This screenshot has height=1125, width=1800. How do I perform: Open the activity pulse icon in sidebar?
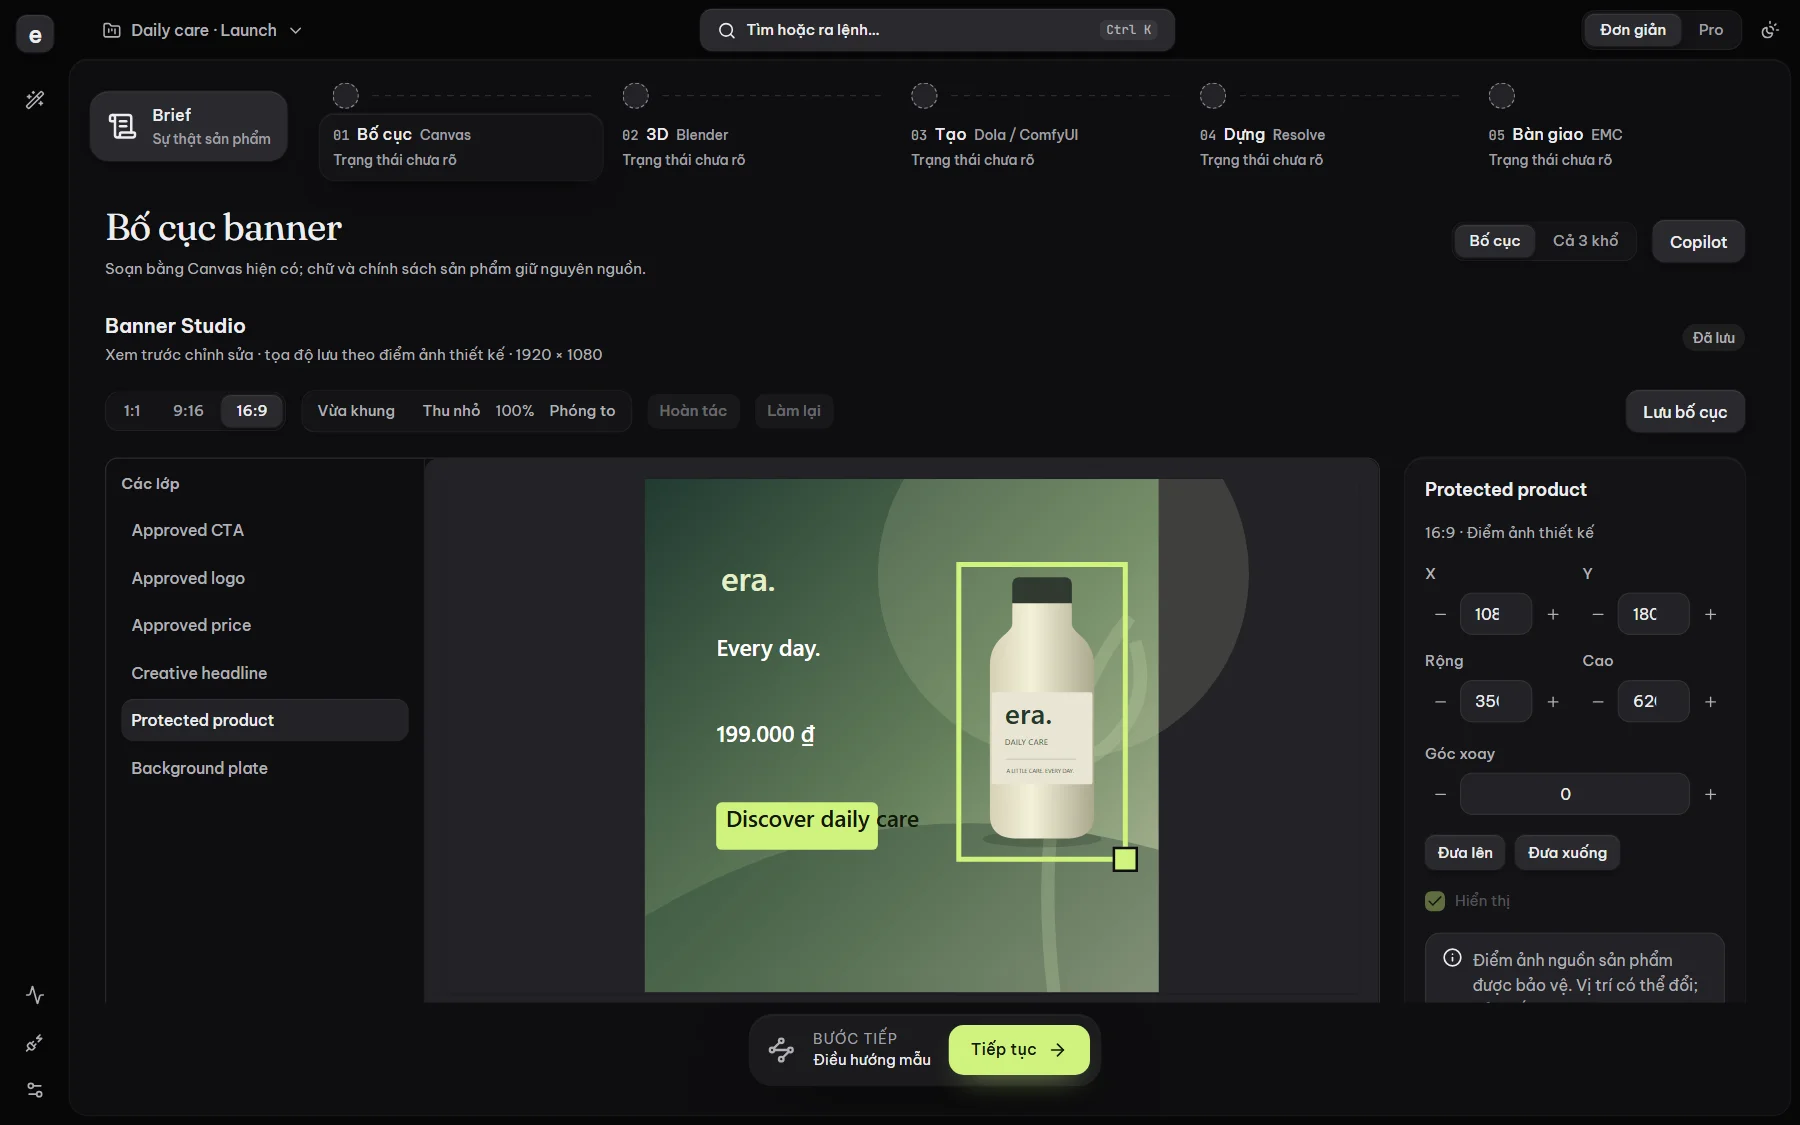tap(35, 995)
